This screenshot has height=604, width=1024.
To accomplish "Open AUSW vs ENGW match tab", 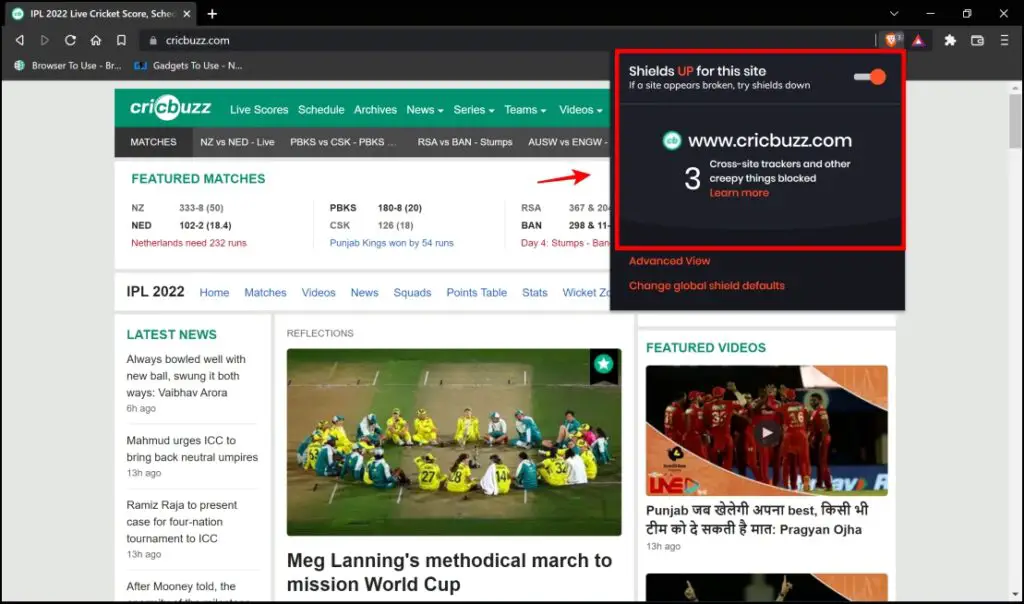I will point(568,142).
